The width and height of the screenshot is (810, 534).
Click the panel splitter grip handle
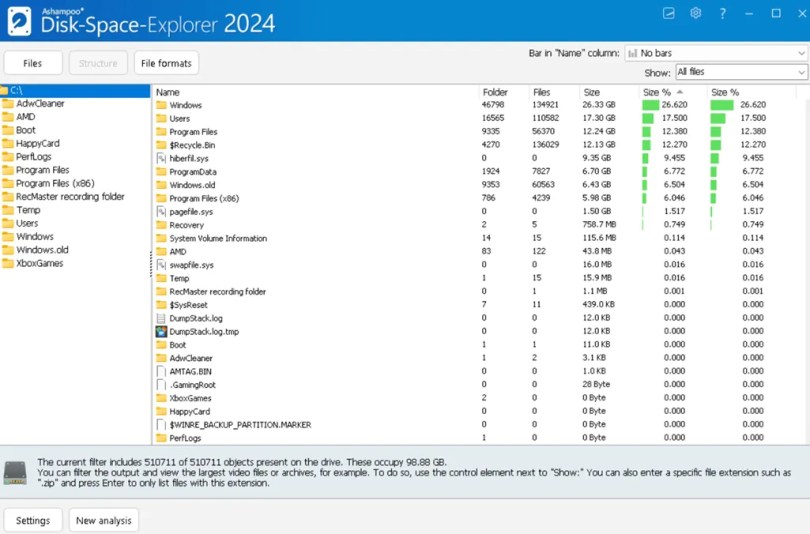point(151,263)
